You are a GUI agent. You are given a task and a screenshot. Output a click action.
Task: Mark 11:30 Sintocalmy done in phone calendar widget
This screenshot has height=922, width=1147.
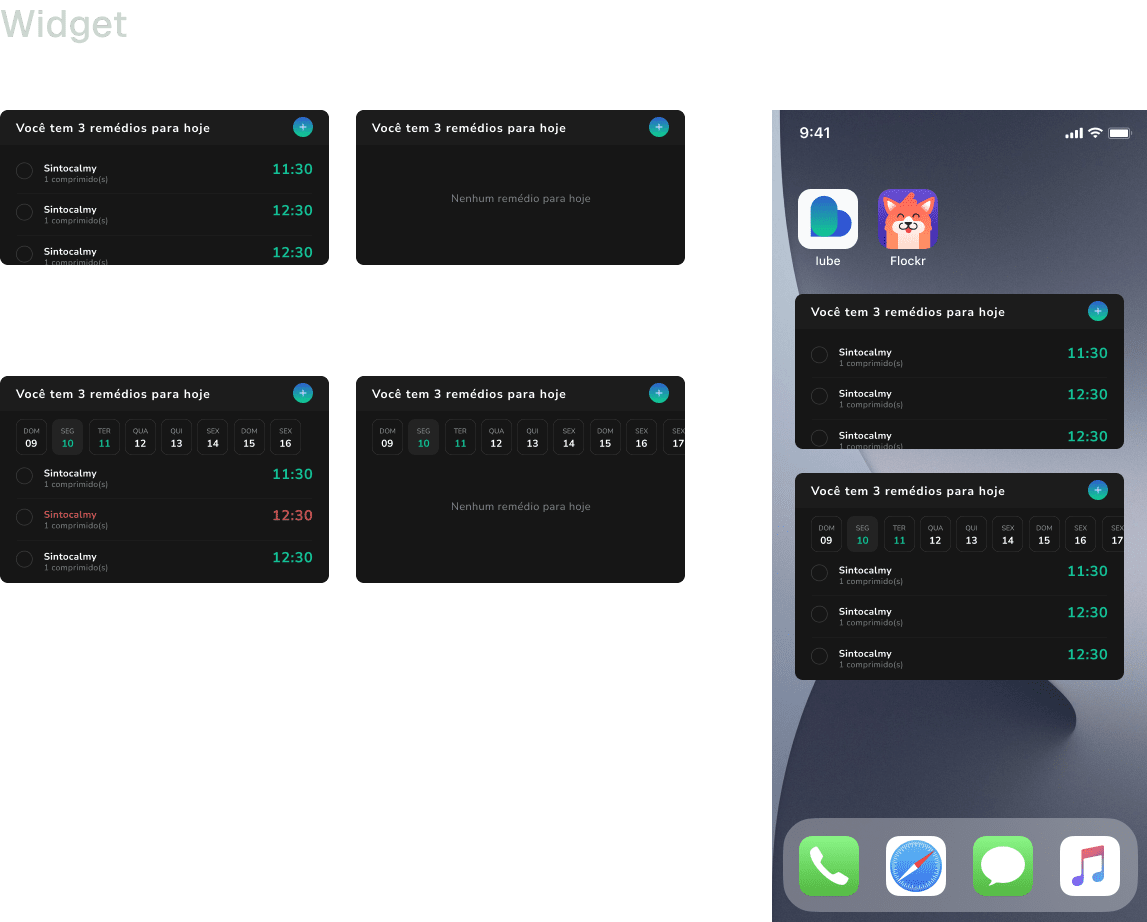coord(819,573)
